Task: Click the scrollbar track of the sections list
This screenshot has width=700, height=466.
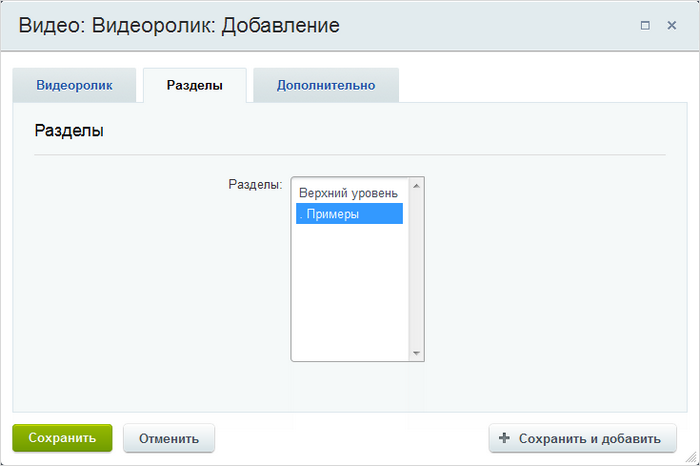Action: [416, 270]
